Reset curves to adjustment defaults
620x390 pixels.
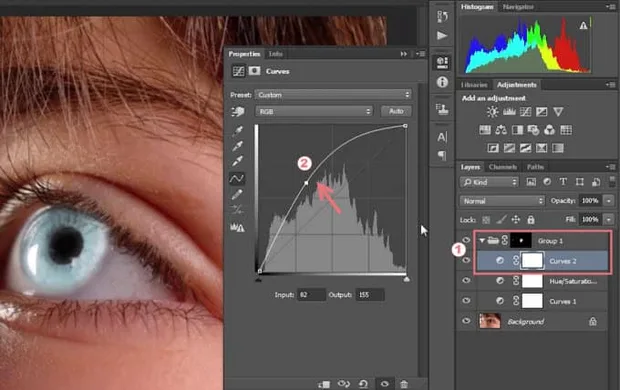coord(363,384)
